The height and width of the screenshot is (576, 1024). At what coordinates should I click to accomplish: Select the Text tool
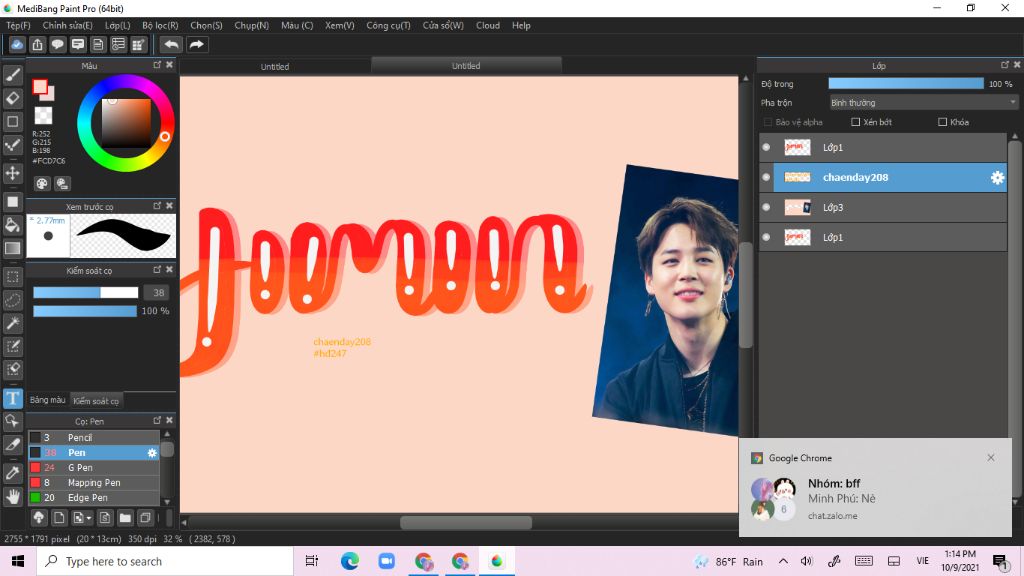12,398
